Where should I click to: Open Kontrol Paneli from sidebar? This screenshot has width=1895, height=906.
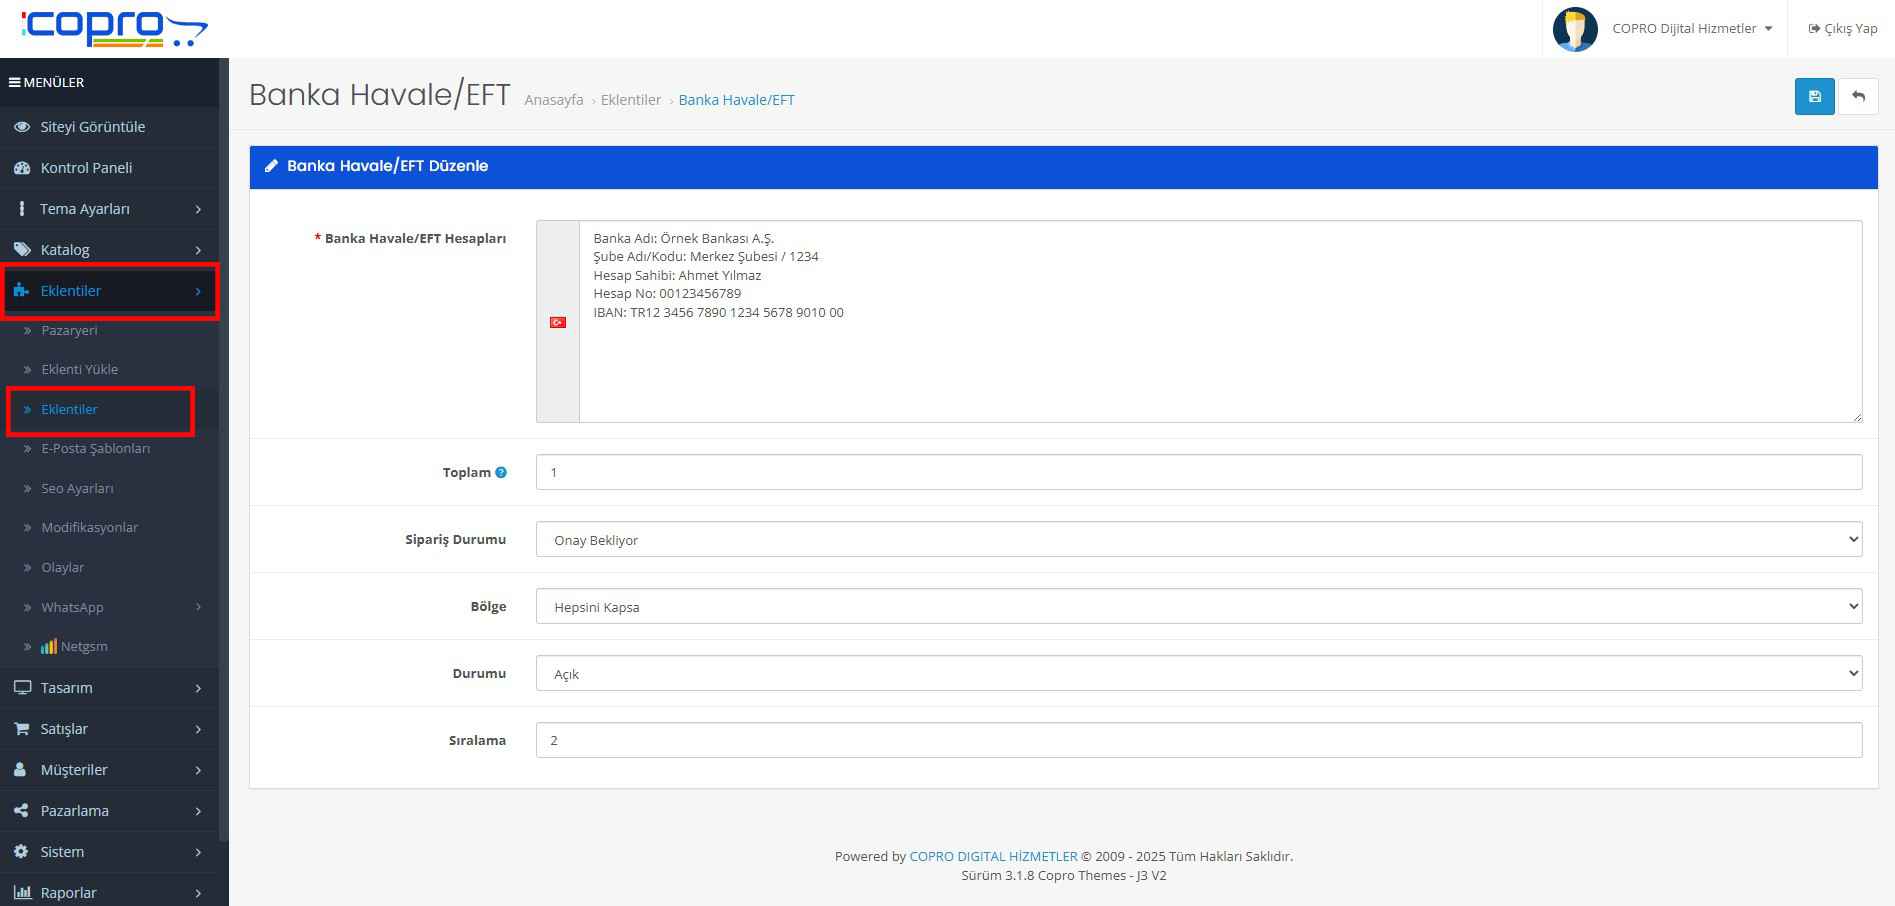tap(86, 168)
